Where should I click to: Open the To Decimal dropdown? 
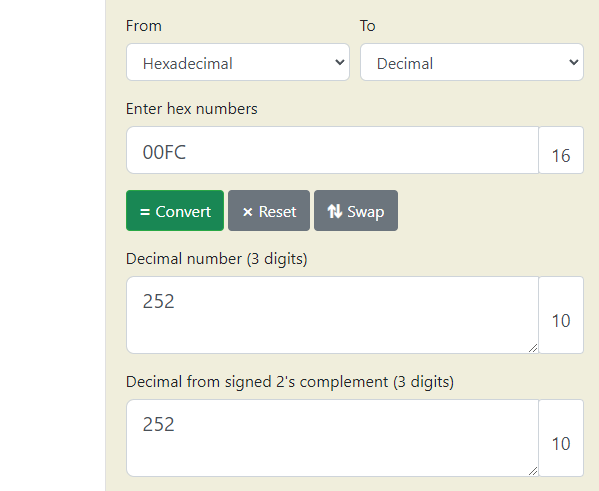(x=472, y=62)
